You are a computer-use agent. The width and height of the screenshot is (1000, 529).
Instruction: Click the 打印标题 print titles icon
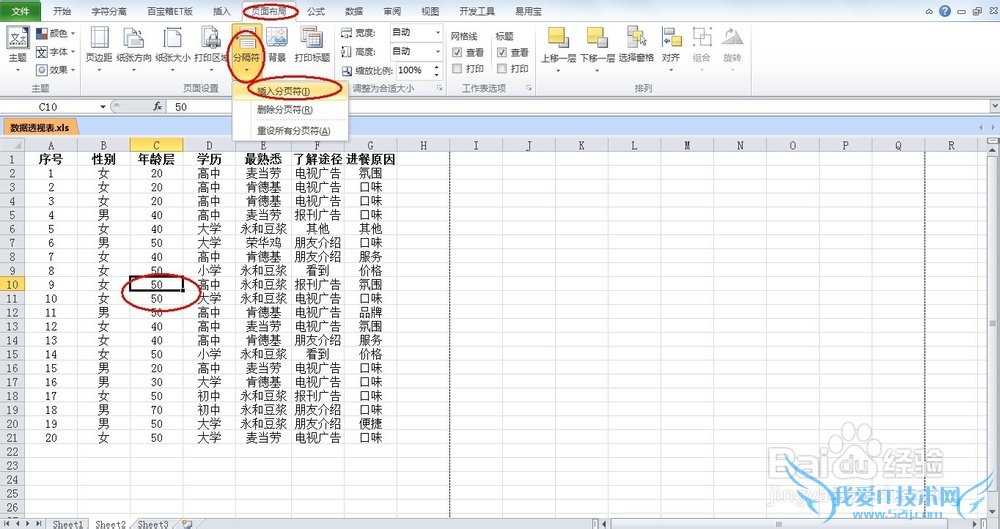312,38
